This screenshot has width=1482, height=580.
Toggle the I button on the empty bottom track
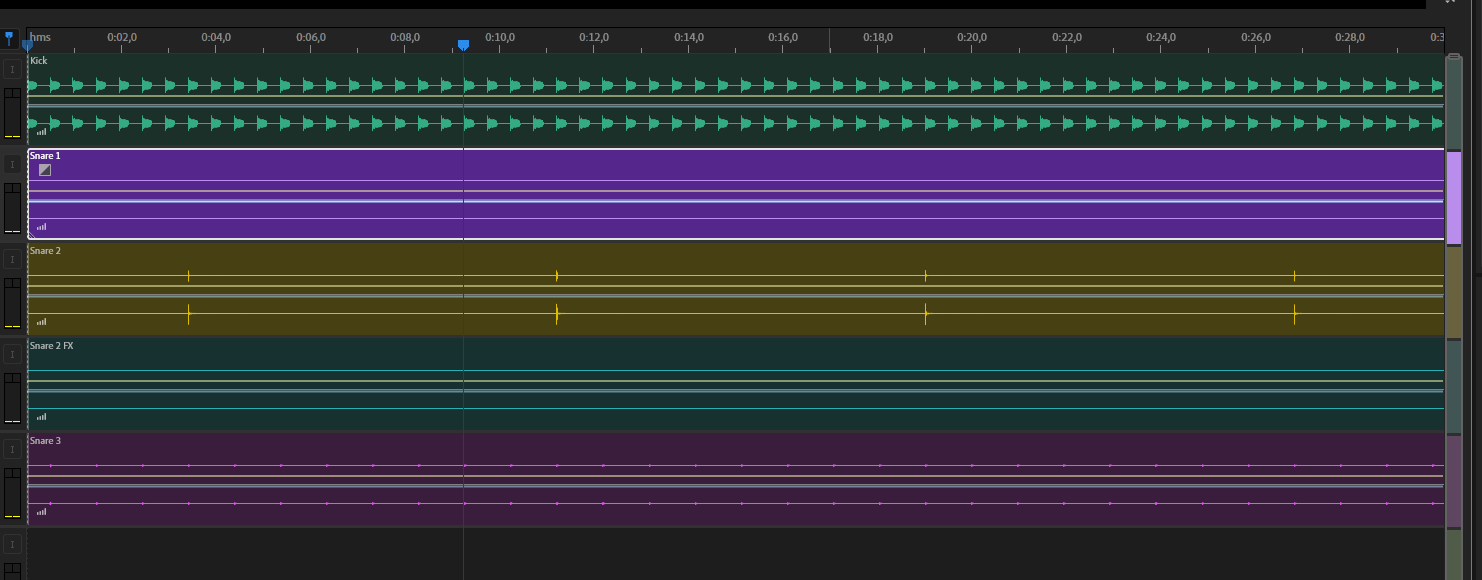pos(12,544)
